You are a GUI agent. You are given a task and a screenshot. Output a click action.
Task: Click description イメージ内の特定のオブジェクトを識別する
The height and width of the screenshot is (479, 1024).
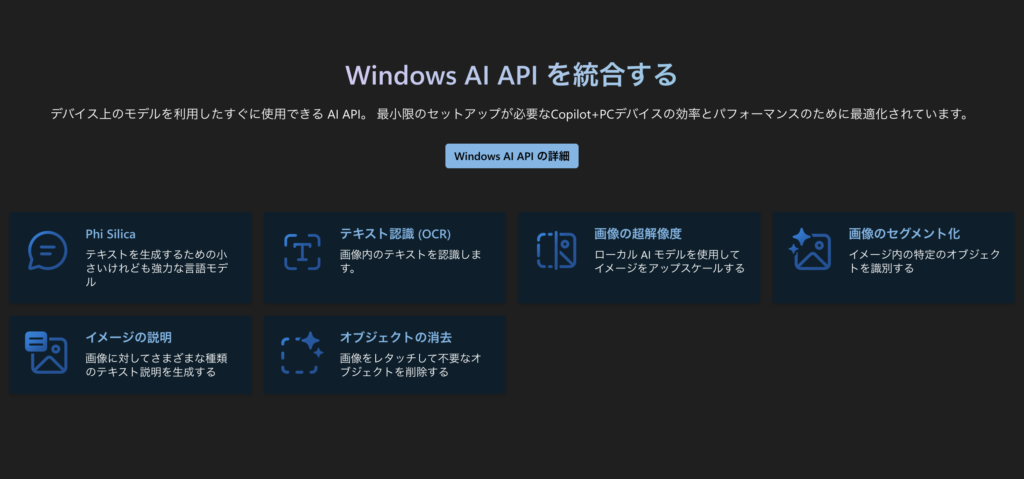coord(925,261)
